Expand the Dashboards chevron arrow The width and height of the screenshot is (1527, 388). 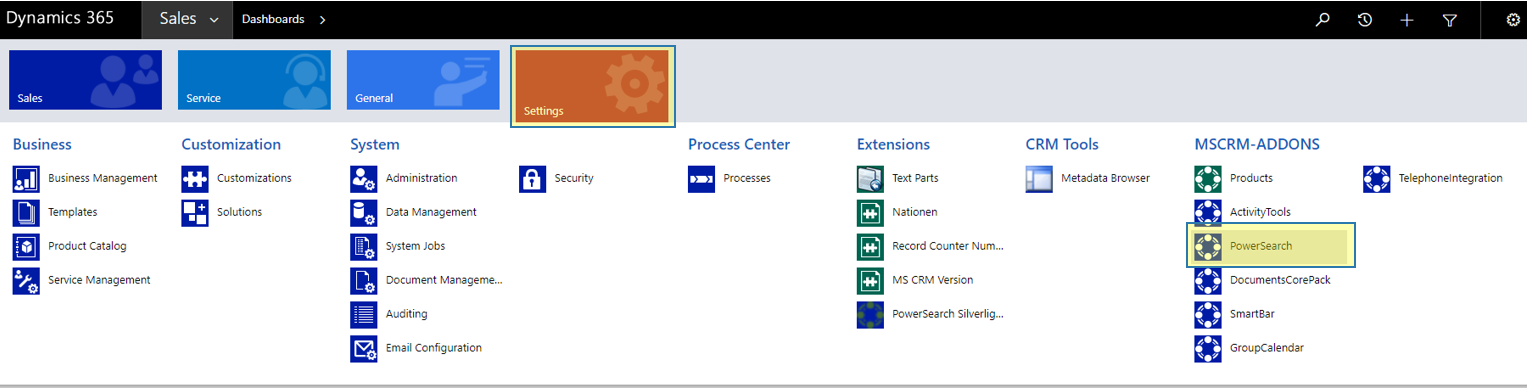tap(322, 20)
